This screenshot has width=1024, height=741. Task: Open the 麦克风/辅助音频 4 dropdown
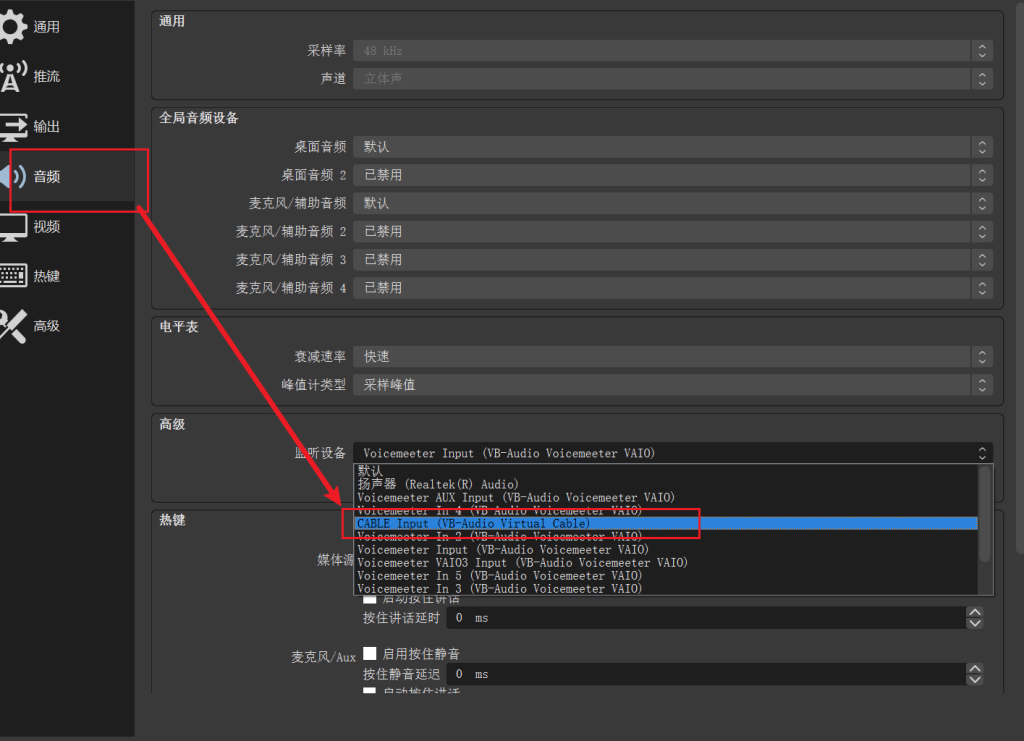(x=673, y=288)
